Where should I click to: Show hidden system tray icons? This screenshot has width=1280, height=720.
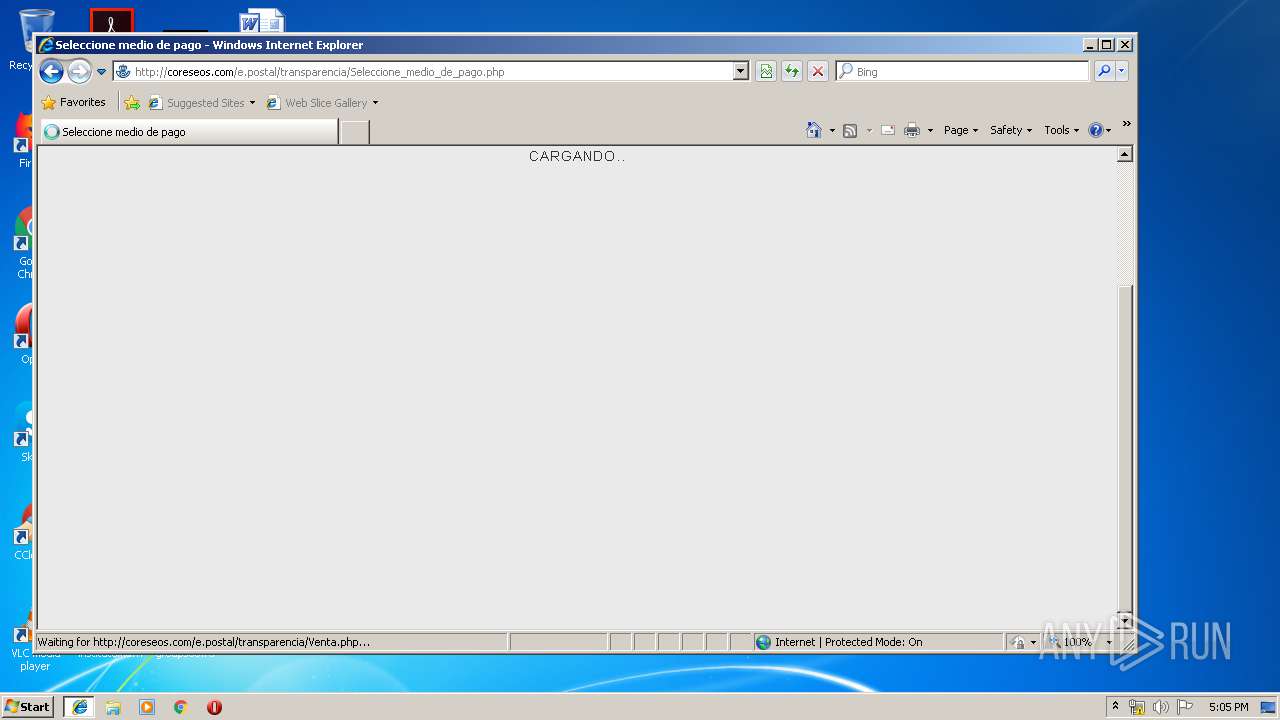click(x=1115, y=706)
